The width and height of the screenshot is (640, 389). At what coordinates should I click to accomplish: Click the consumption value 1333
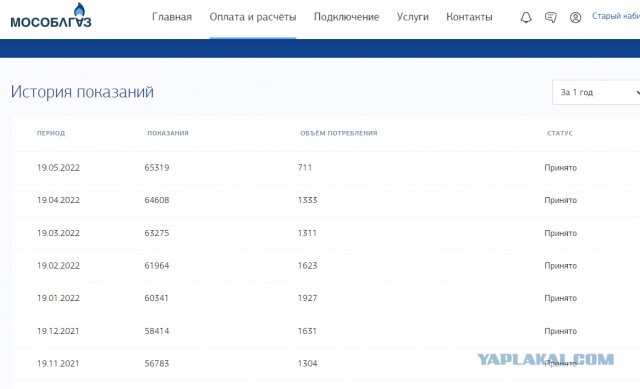(307, 200)
